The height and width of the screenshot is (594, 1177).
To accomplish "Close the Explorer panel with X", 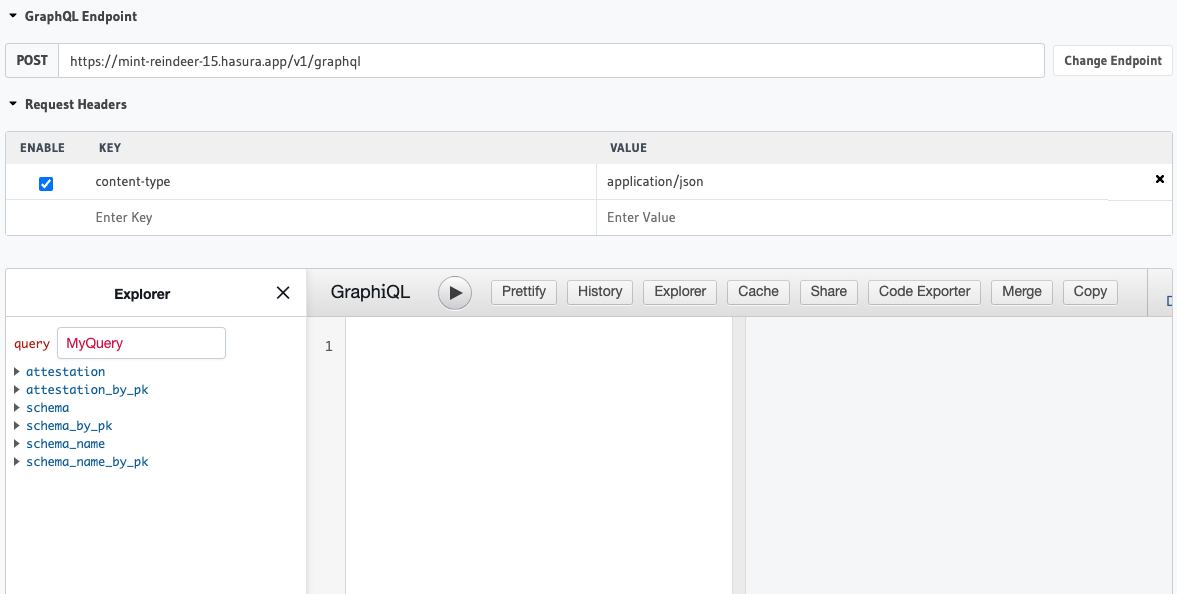I will [x=283, y=293].
